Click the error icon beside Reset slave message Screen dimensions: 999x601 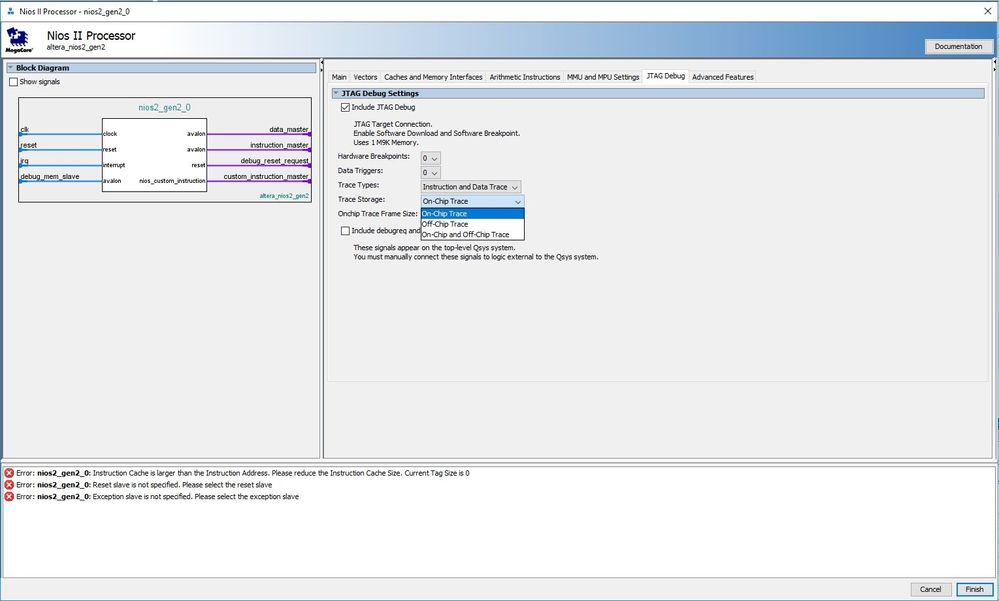tap(9, 485)
